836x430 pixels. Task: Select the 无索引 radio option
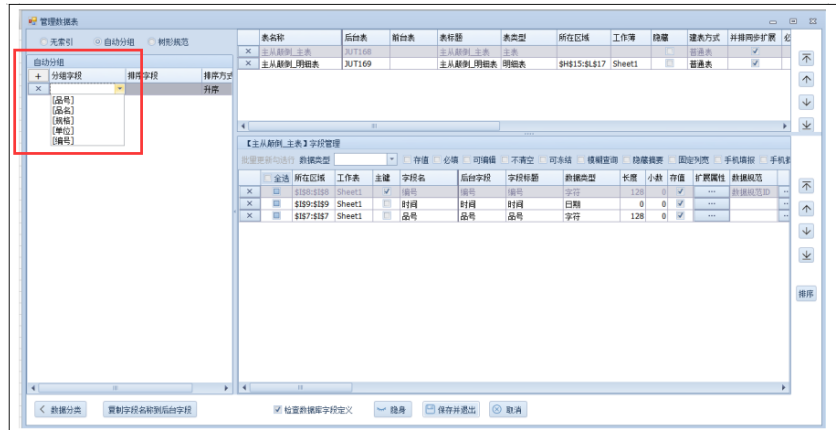(43, 42)
